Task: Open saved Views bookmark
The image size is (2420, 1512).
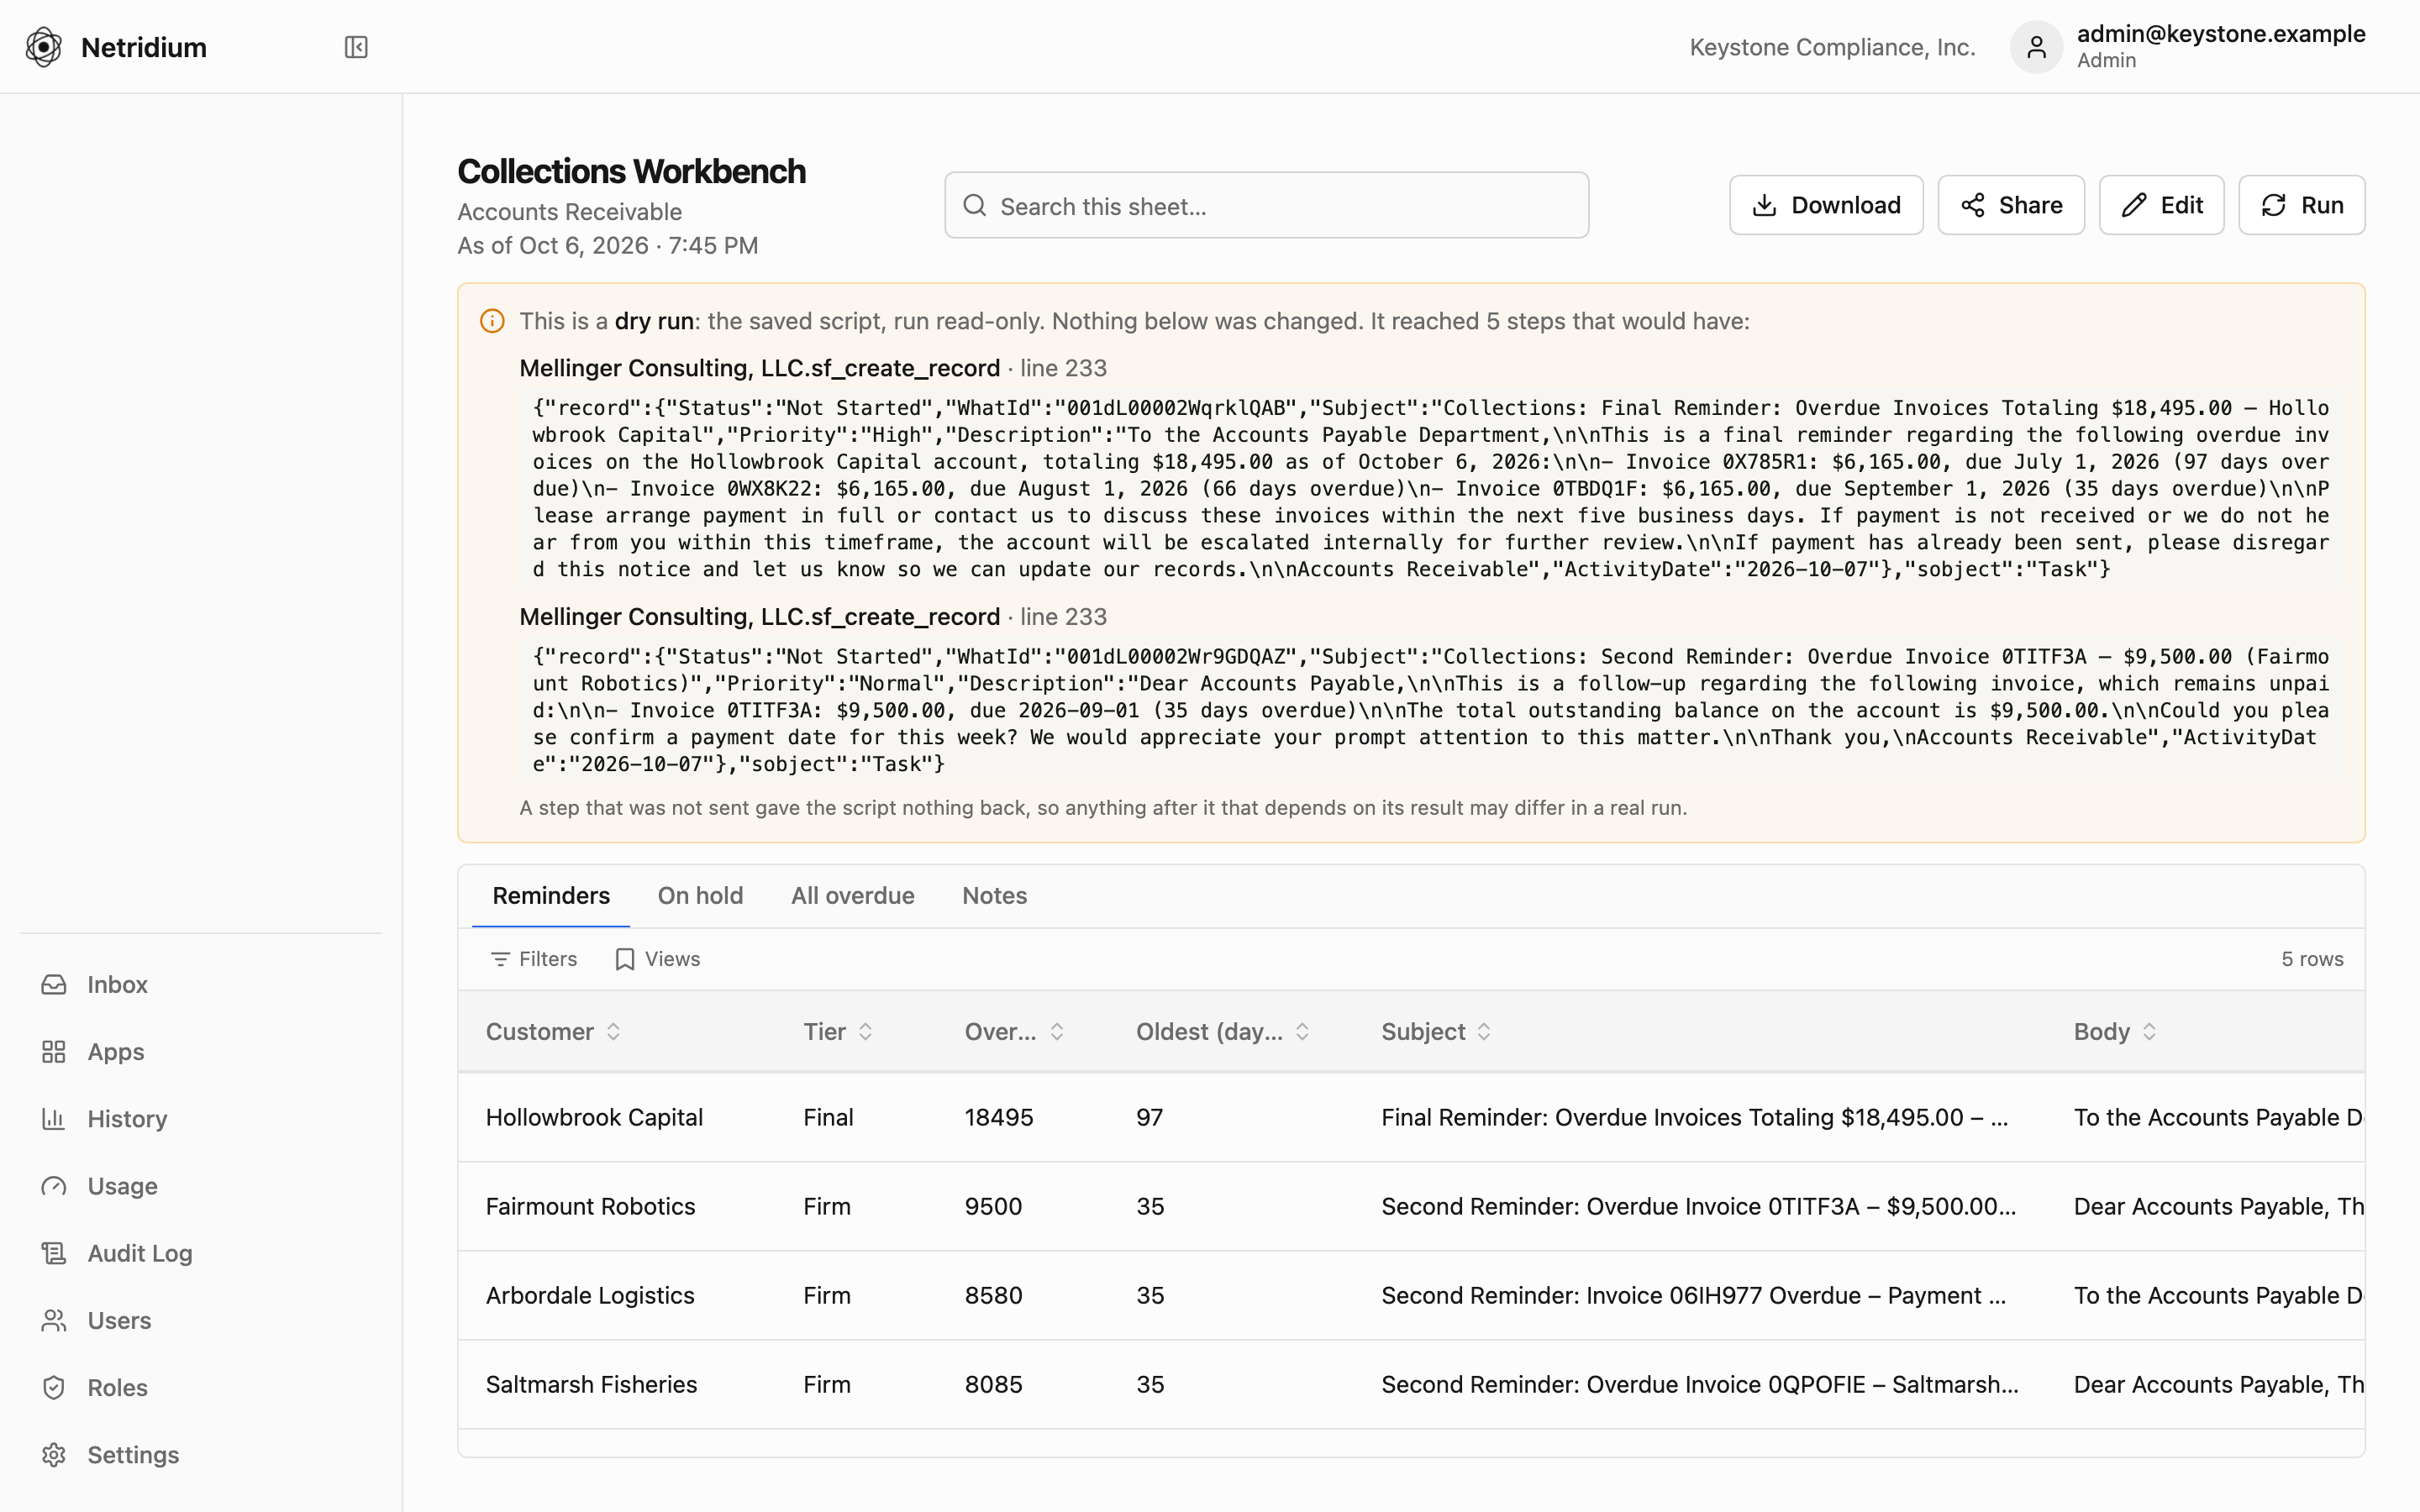Action: (x=657, y=959)
